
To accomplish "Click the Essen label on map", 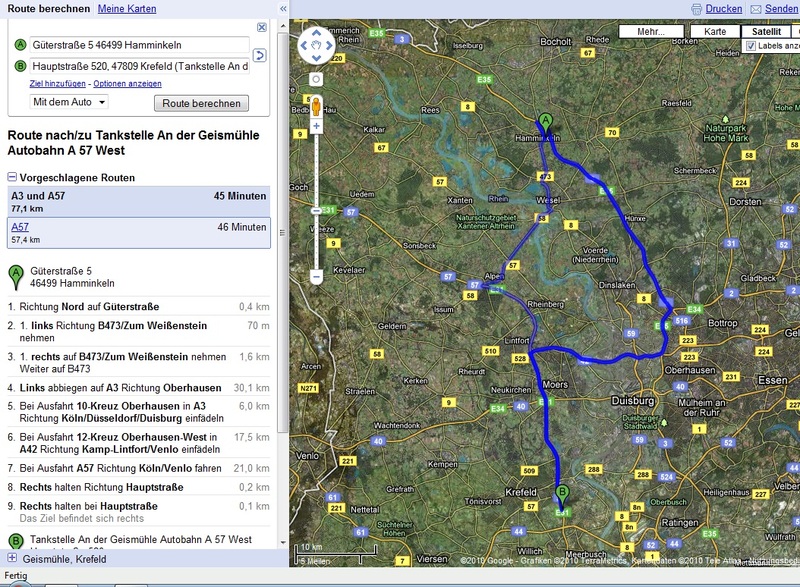I will (x=772, y=380).
